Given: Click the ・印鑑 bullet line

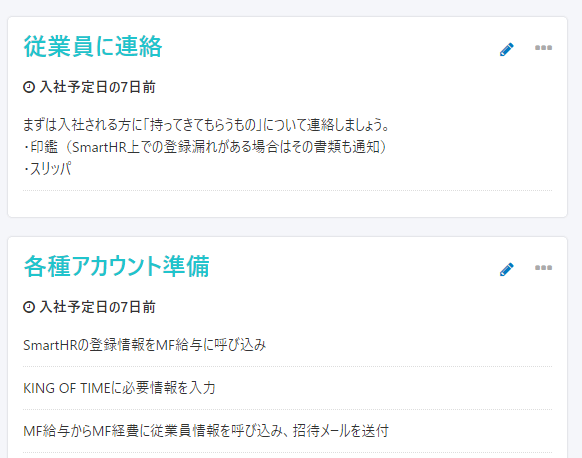Looking at the screenshot, I should point(205,147).
